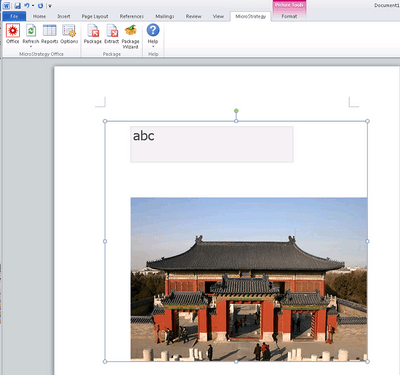This screenshot has height=375, width=400.
Task: Open the Review tab
Action: tap(194, 16)
